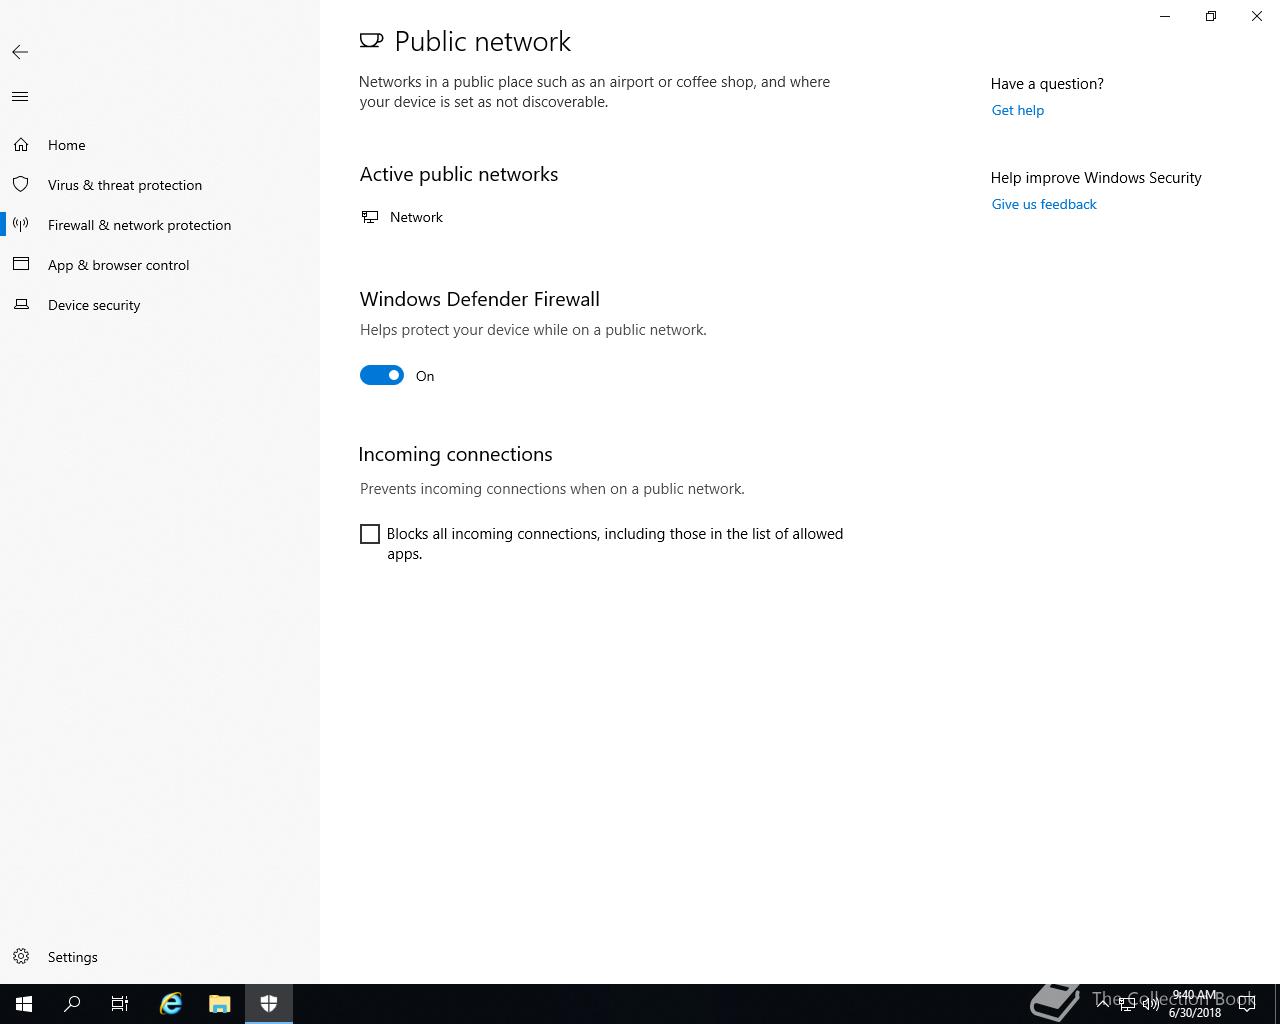The width and height of the screenshot is (1280, 1024).
Task: Click the virus protection shield icon
Action: tap(21, 185)
